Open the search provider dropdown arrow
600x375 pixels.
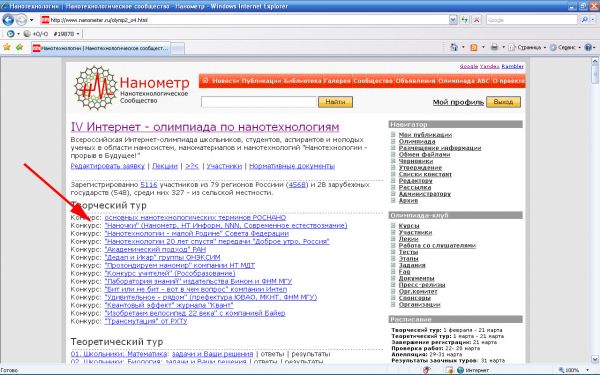tap(594, 20)
